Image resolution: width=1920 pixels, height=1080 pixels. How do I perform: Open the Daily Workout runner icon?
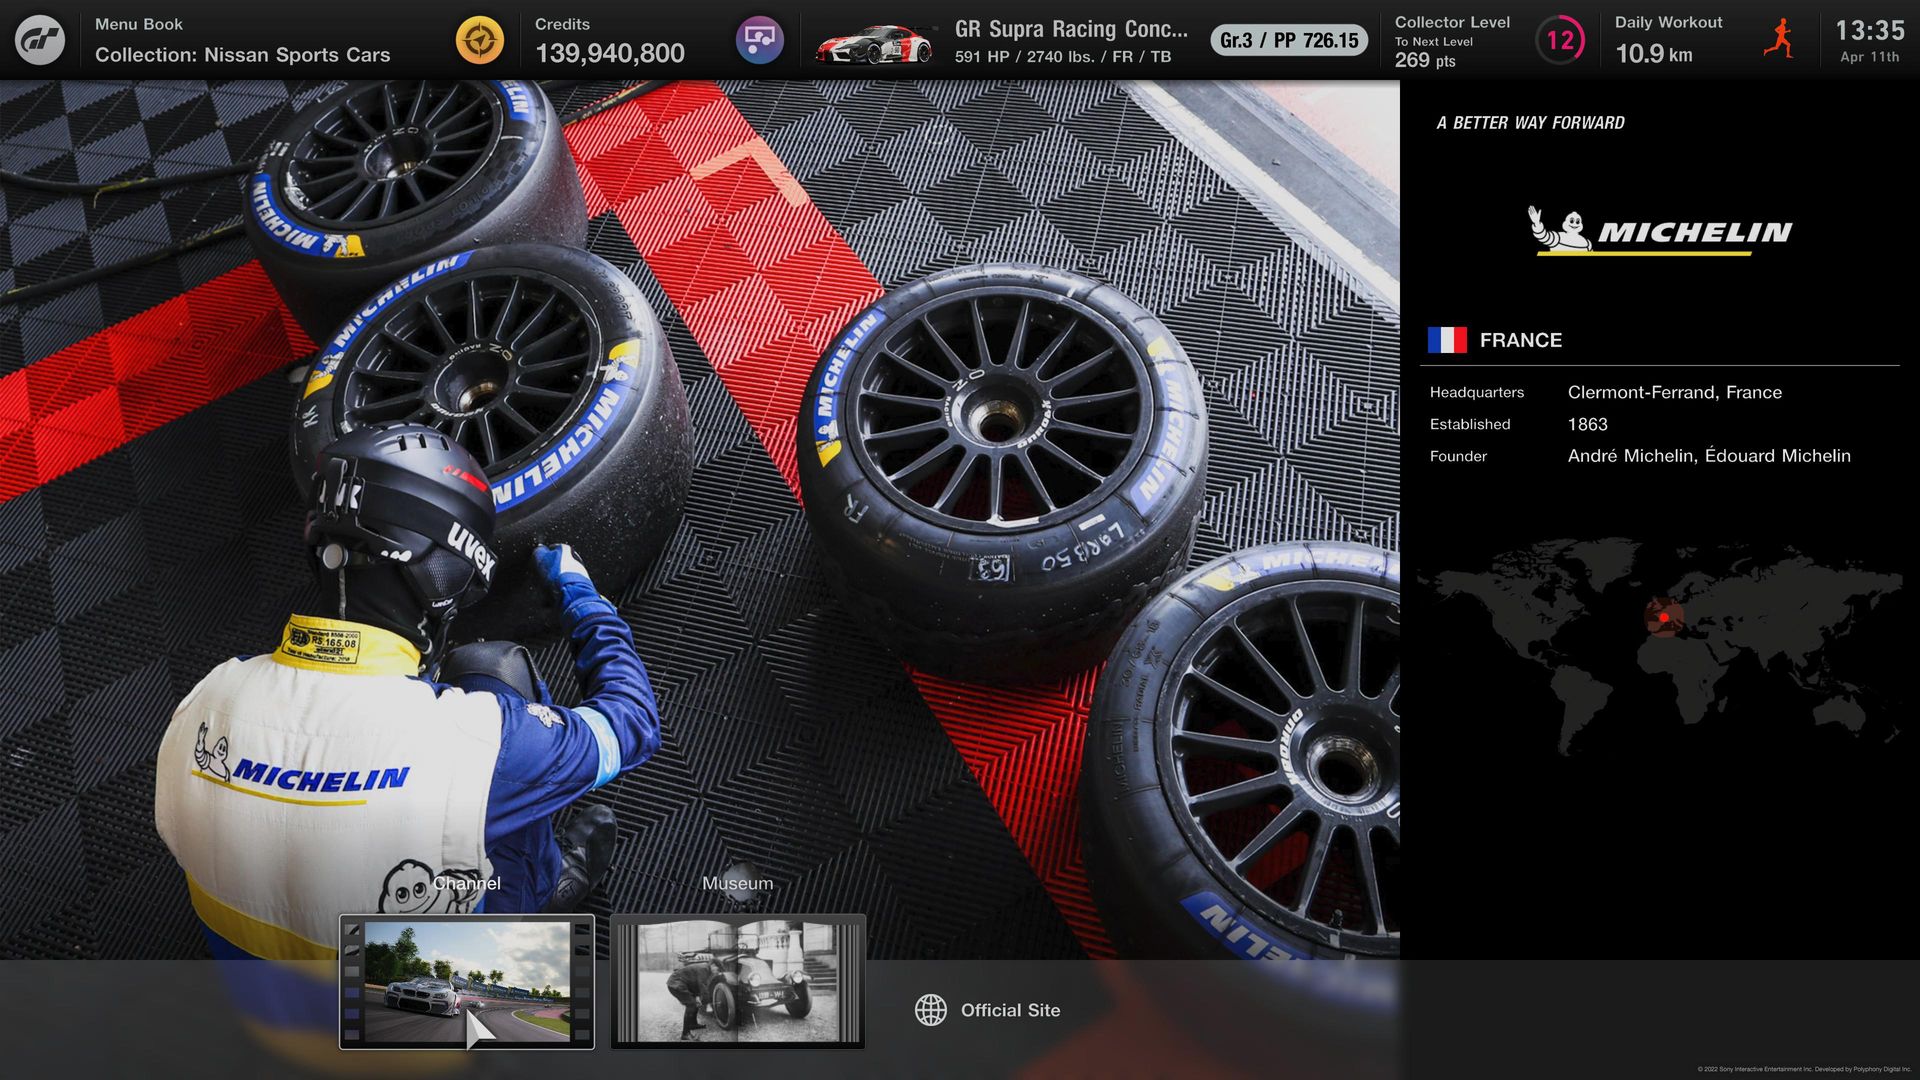[x=1778, y=40]
